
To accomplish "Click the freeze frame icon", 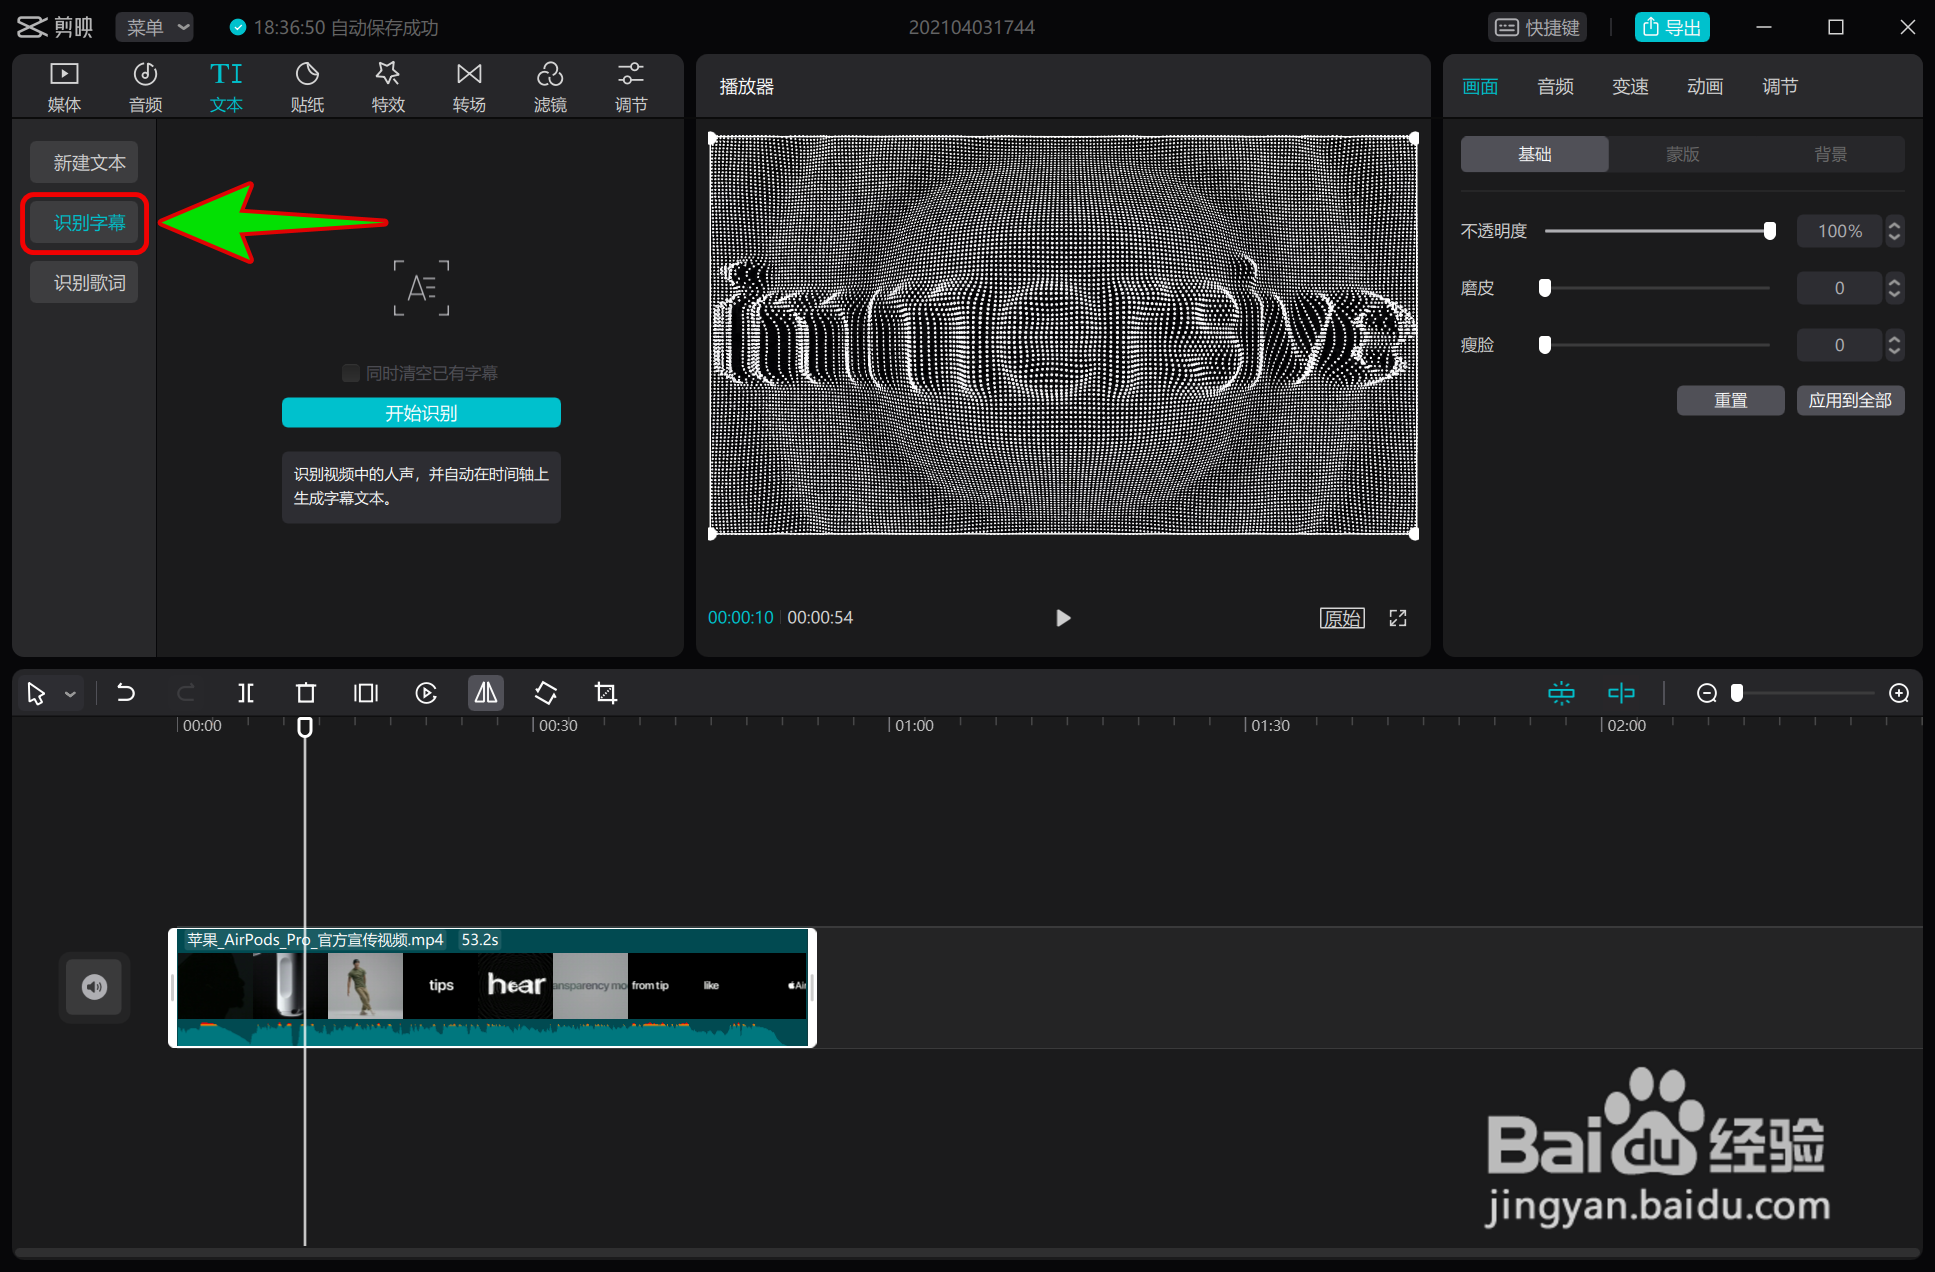I will 366,693.
